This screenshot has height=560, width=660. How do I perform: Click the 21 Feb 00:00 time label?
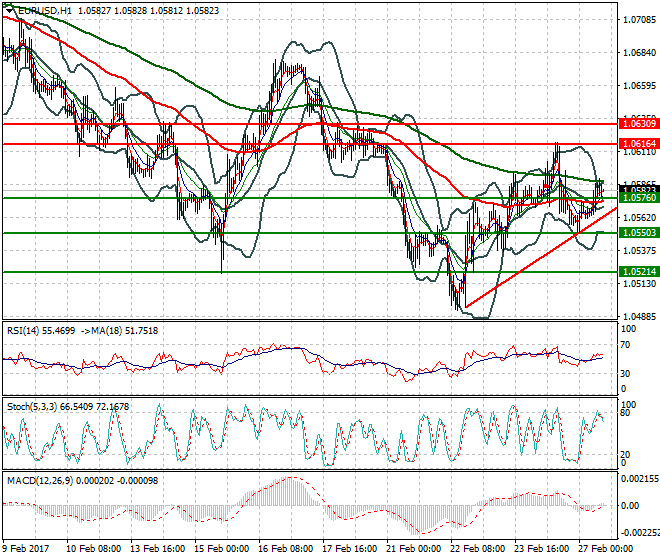coord(414,549)
